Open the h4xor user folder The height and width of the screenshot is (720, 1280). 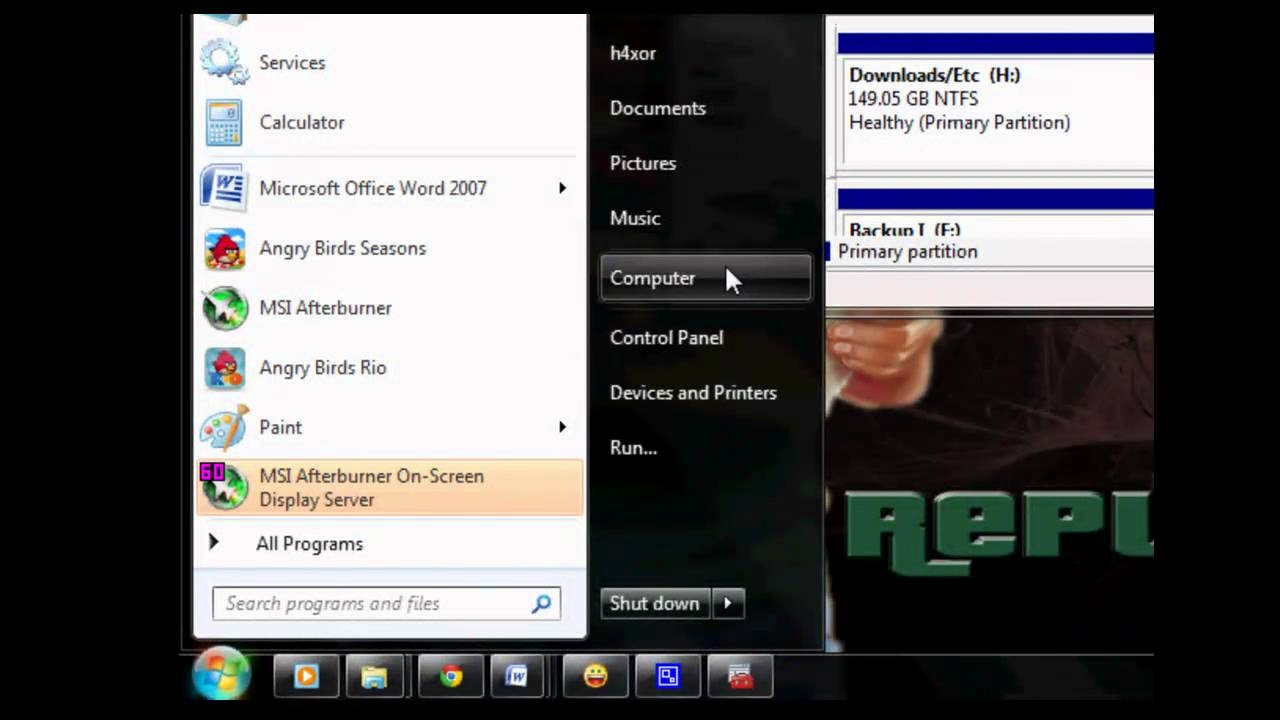click(633, 53)
